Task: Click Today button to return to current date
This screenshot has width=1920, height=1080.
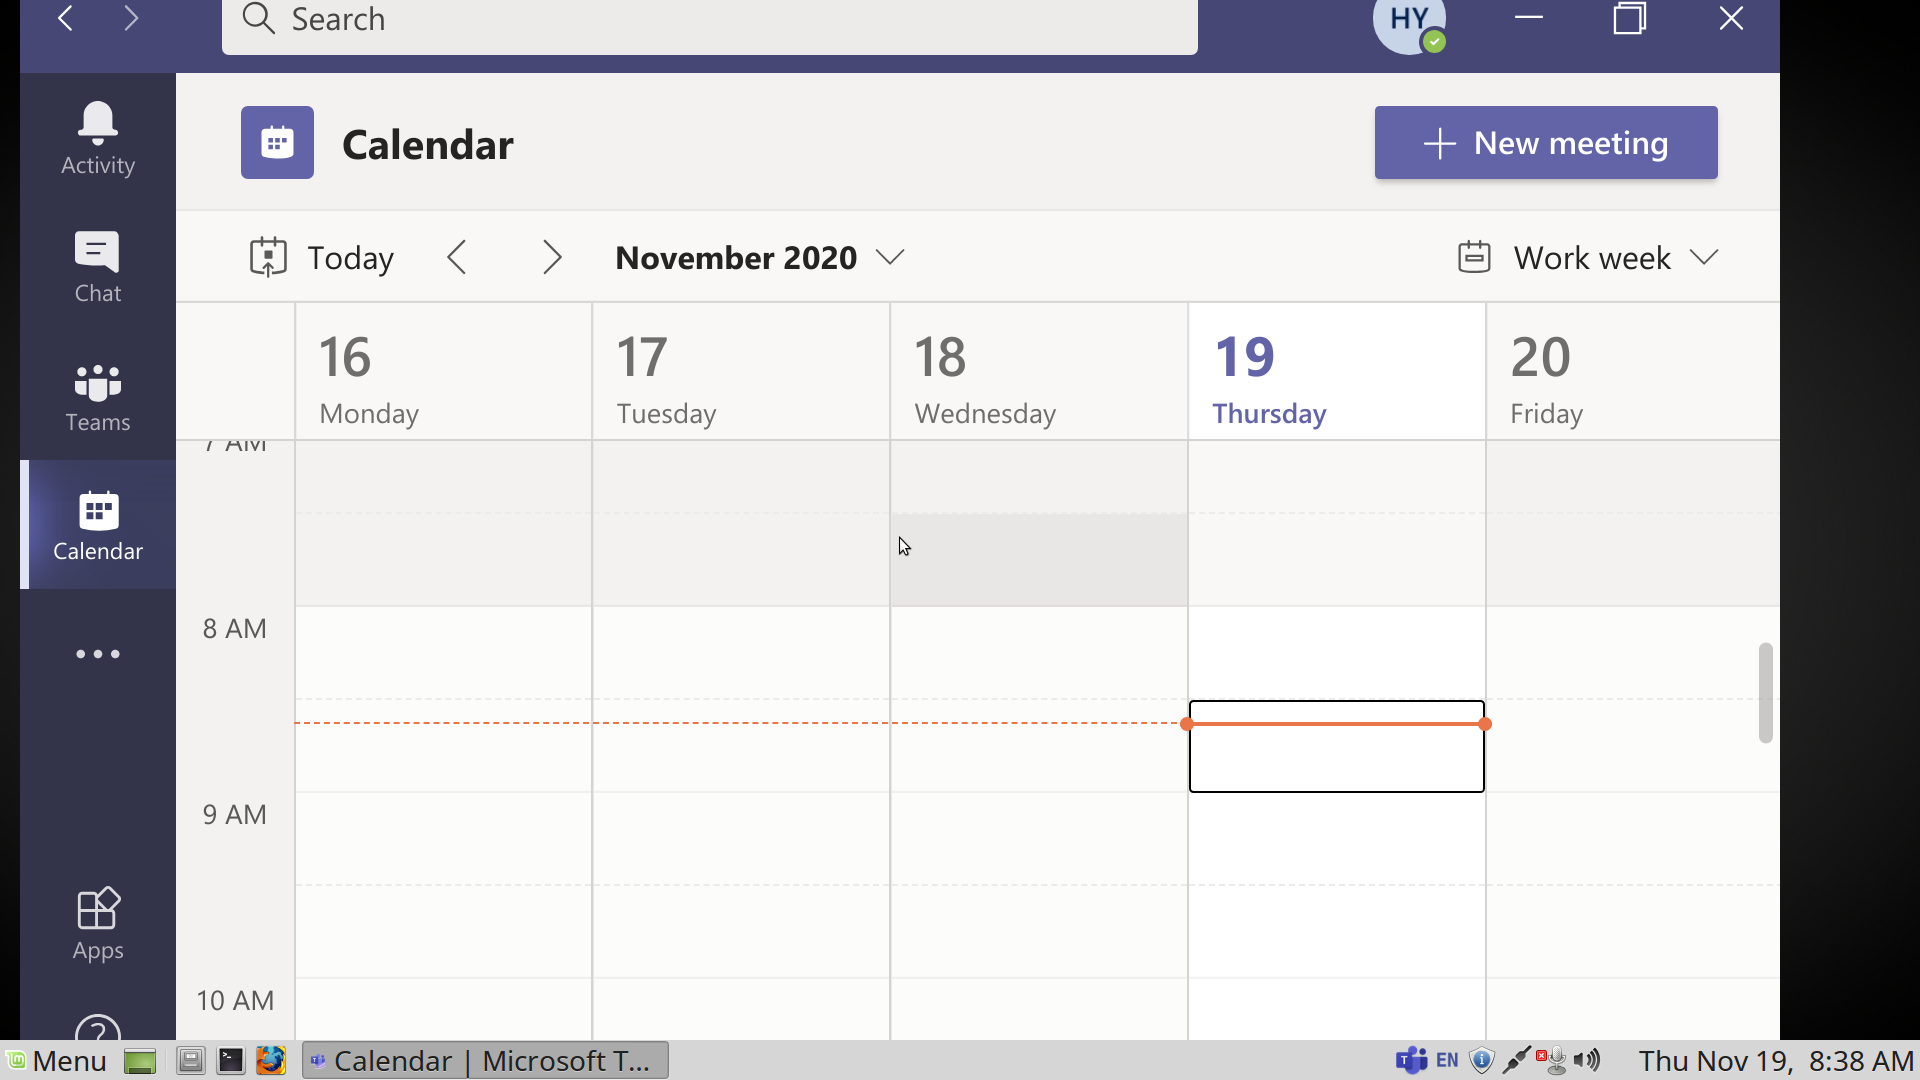Action: (x=322, y=257)
